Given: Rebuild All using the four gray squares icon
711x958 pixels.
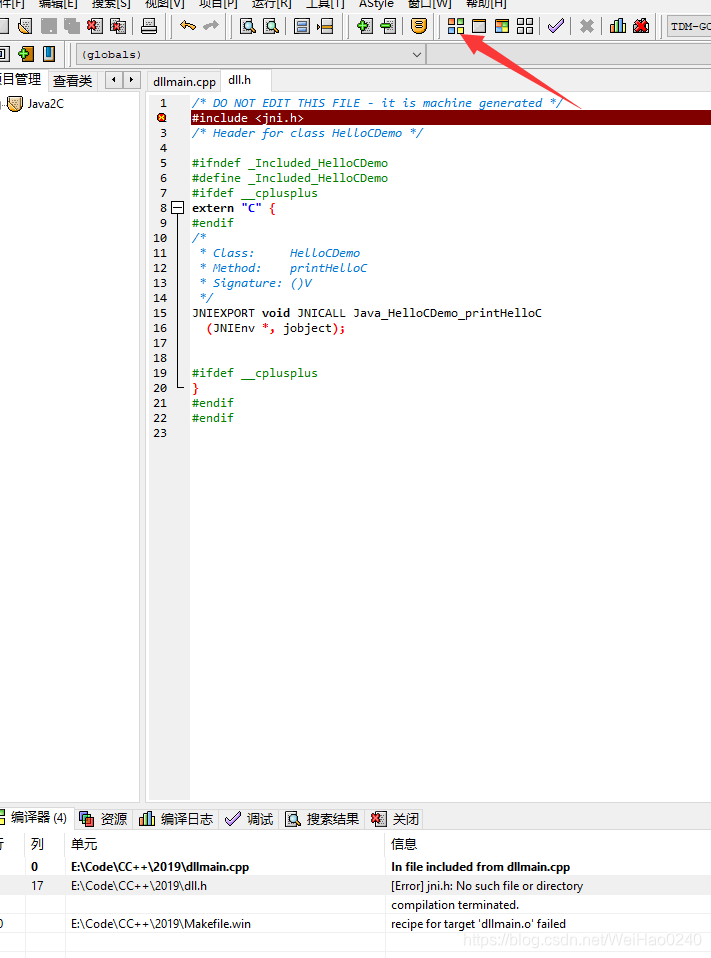Looking at the screenshot, I should [x=525, y=26].
